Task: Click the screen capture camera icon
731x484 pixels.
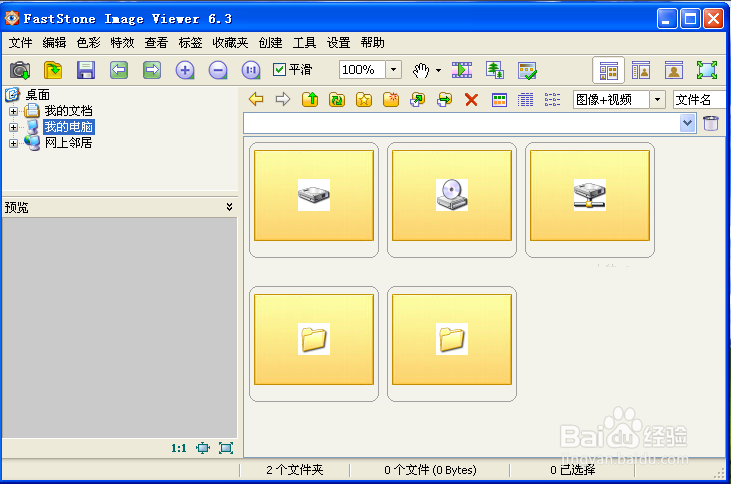Action: (x=20, y=70)
